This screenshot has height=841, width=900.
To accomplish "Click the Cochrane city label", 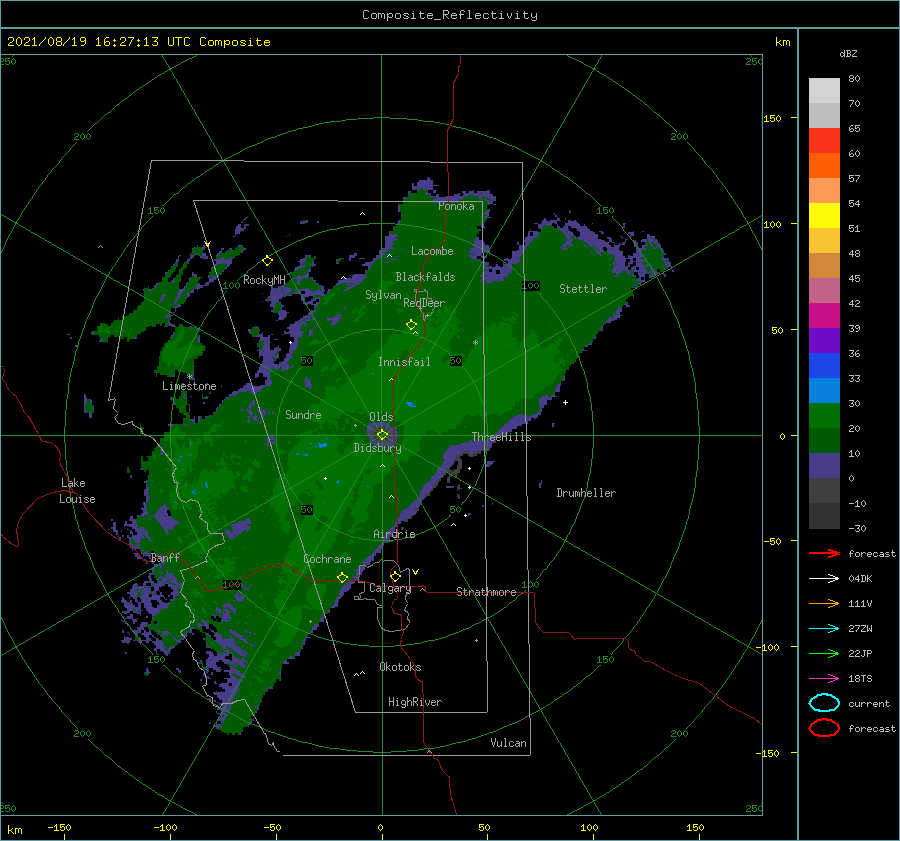I will tap(327, 559).
